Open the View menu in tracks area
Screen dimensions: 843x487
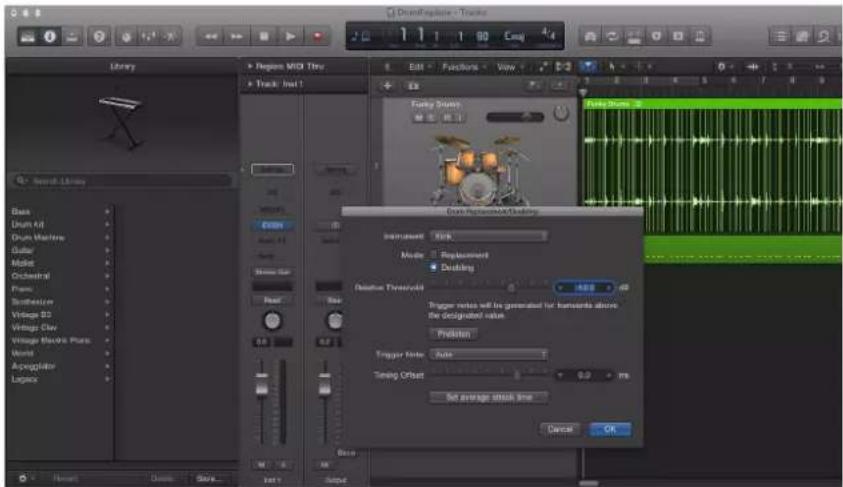[508, 67]
